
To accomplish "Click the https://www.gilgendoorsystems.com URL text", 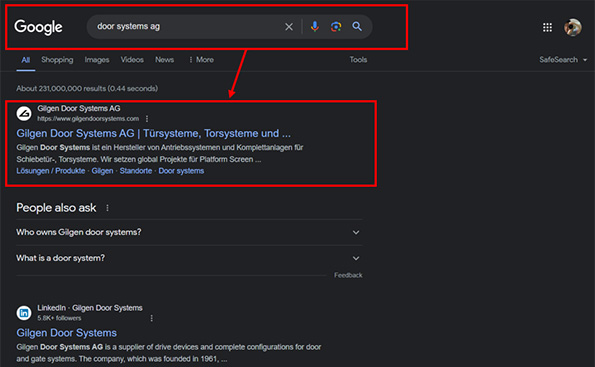I will click(x=88, y=119).
